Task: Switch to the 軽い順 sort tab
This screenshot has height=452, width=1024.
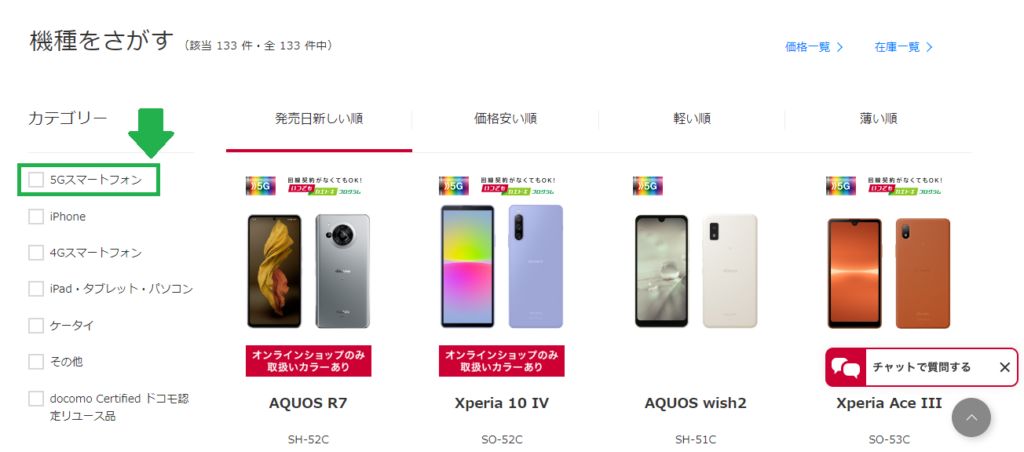Action: point(692,119)
